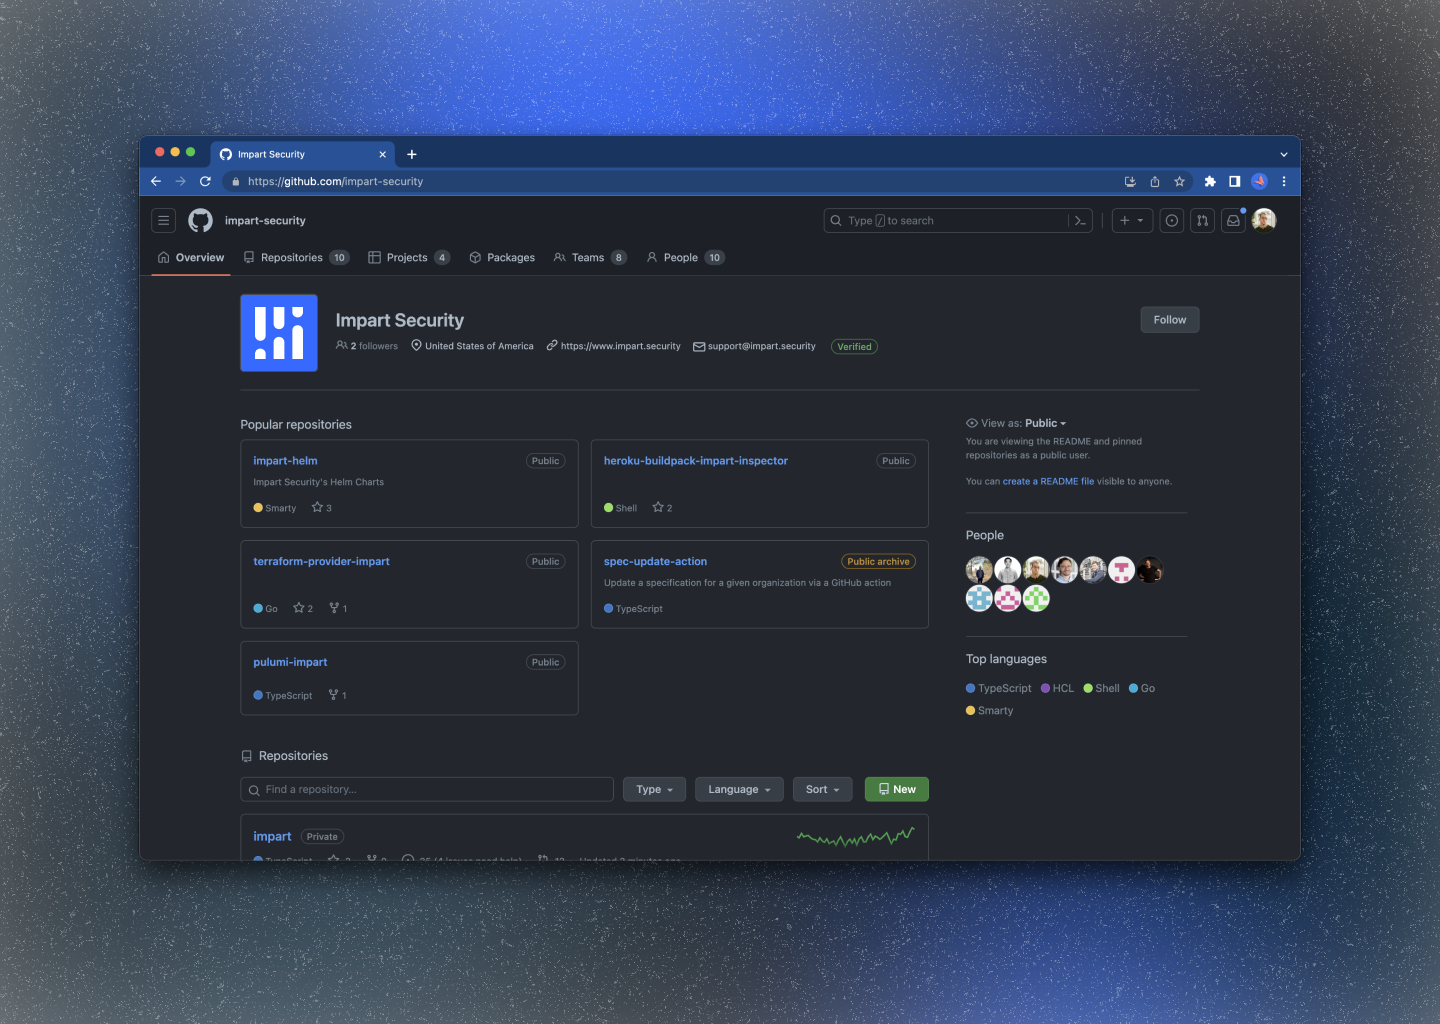Bookmark this page with the star icon
1440x1024 pixels.
coord(1180,182)
